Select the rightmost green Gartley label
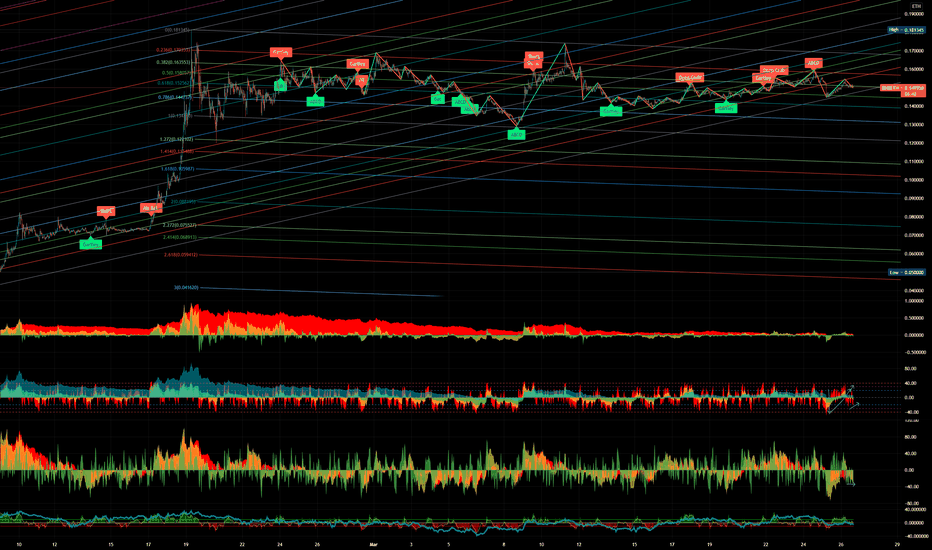Image resolution: width=932 pixels, height=550 pixels. [x=725, y=108]
